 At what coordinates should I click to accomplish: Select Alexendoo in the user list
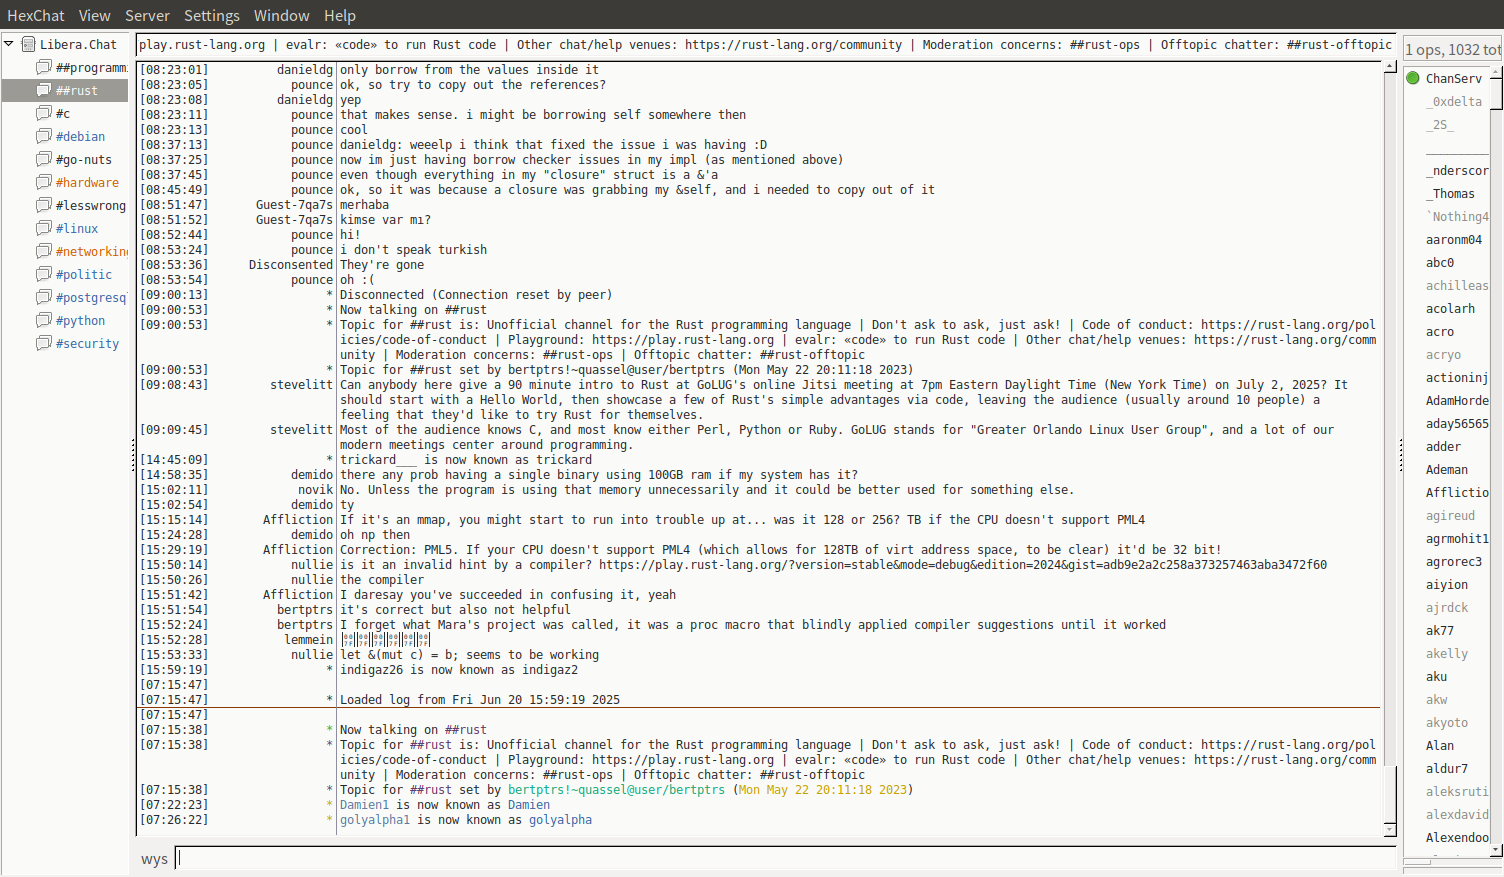[x=1457, y=837]
